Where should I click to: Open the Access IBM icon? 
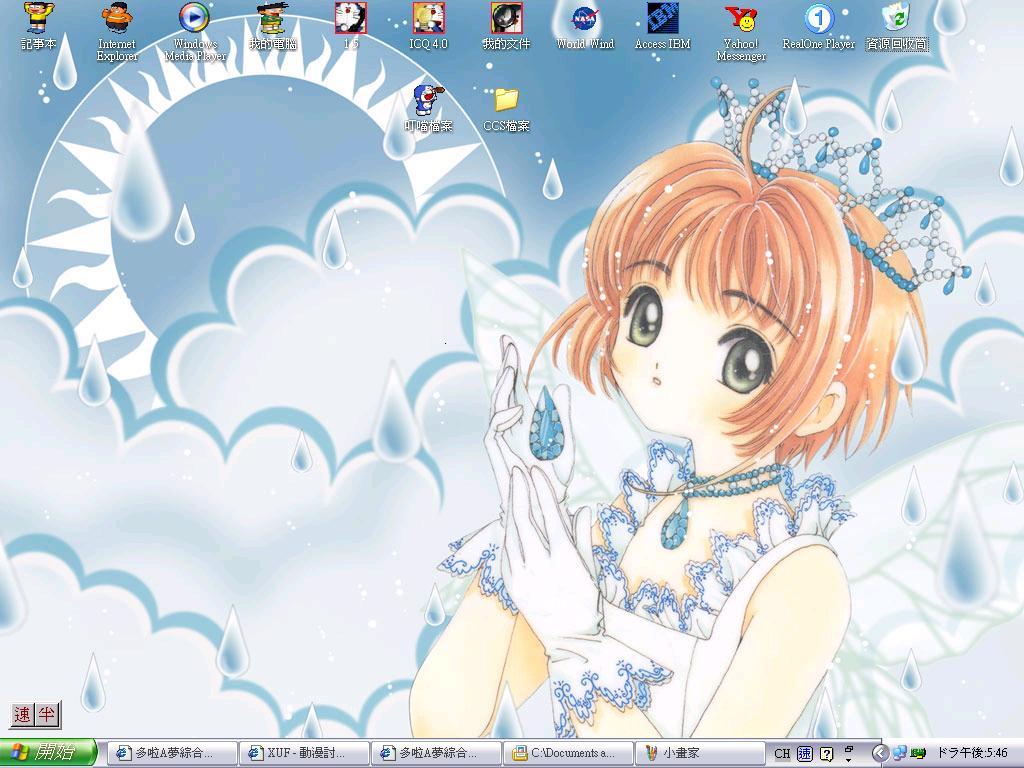click(x=663, y=26)
